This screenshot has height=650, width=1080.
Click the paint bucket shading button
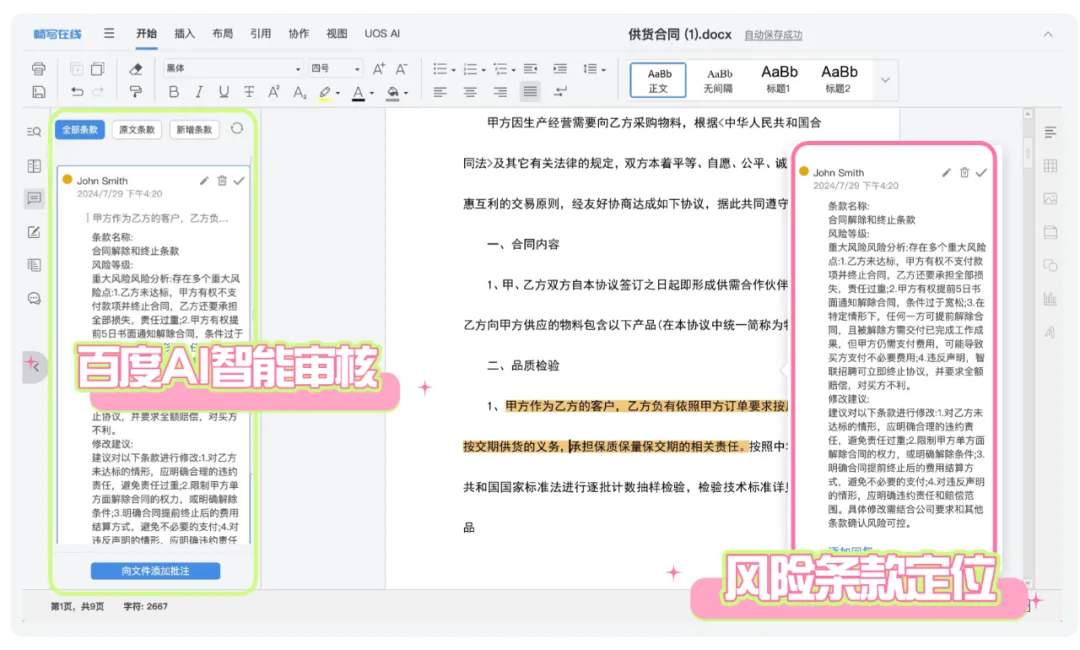tap(392, 93)
